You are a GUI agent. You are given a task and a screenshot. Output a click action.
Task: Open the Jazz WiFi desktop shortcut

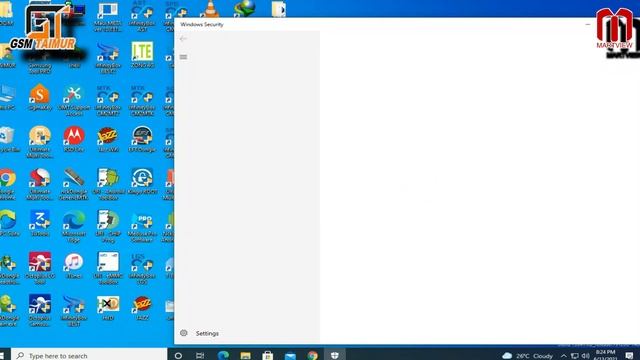[x=108, y=139]
